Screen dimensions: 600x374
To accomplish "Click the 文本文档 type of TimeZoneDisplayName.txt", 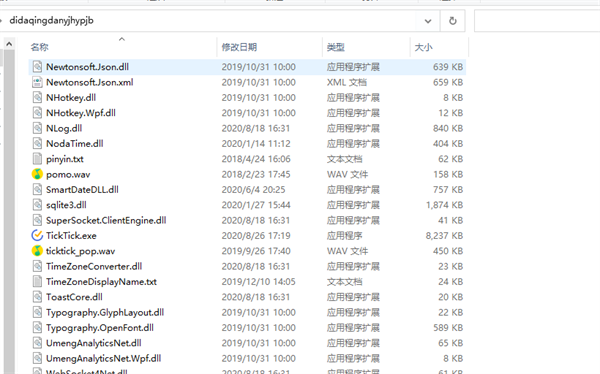I will click(344, 281).
